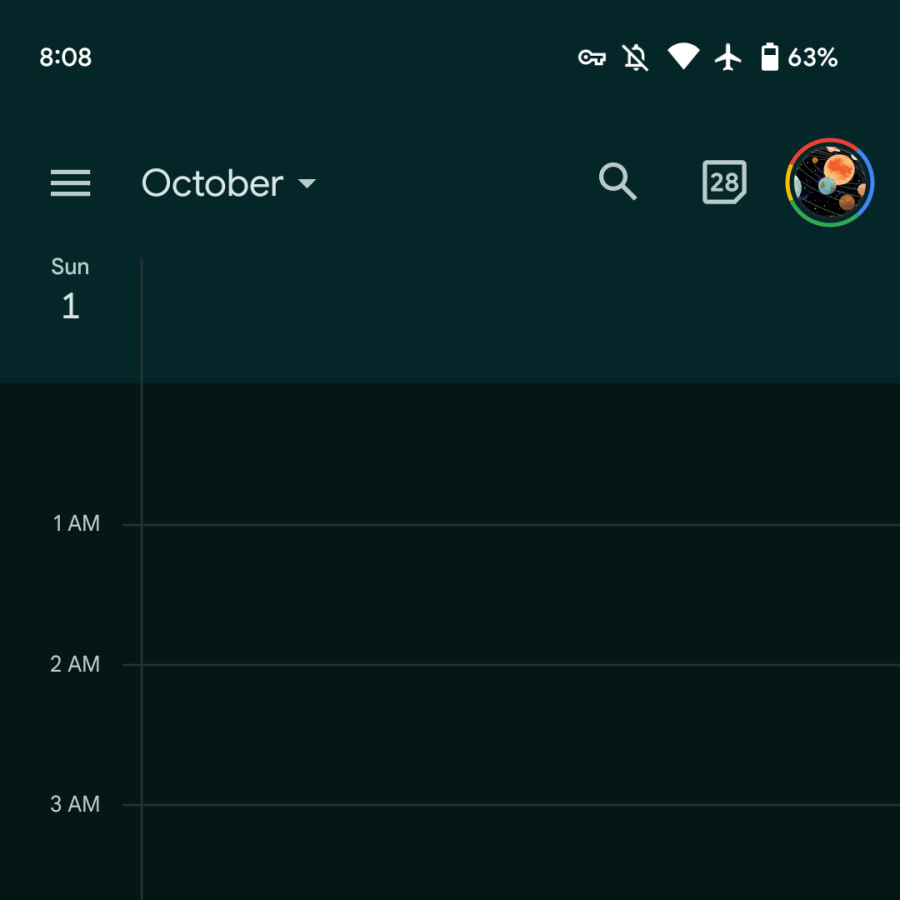Viewport: 900px width, 900px height.
Task: Tap the airplane mode status icon
Action: (728, 57)
